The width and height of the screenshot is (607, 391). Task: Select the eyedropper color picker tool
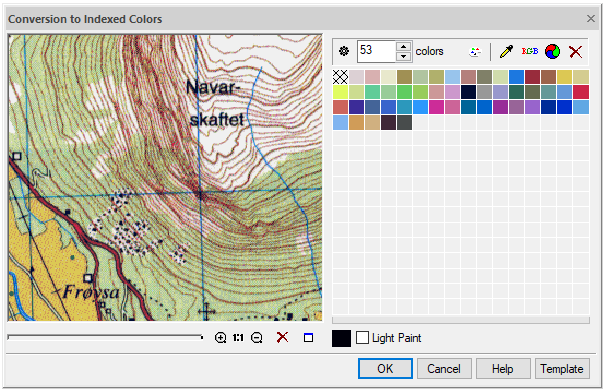click(506, 51)
